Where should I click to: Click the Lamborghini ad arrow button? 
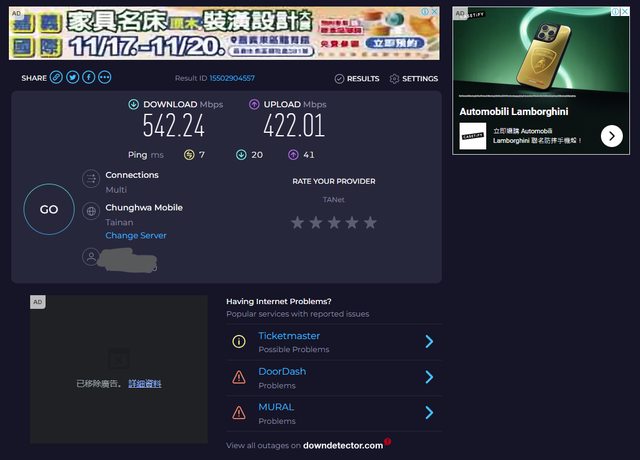pos(612,136)
